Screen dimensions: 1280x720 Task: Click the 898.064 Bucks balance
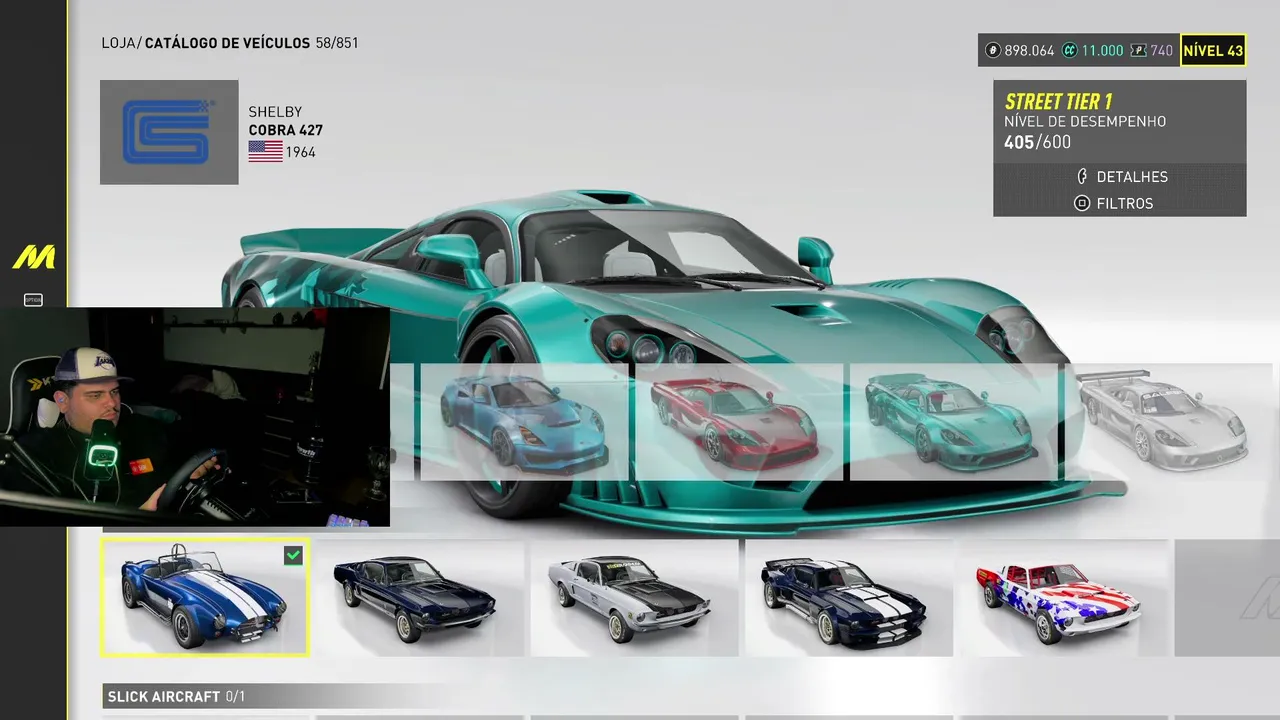click(1029, 50)
